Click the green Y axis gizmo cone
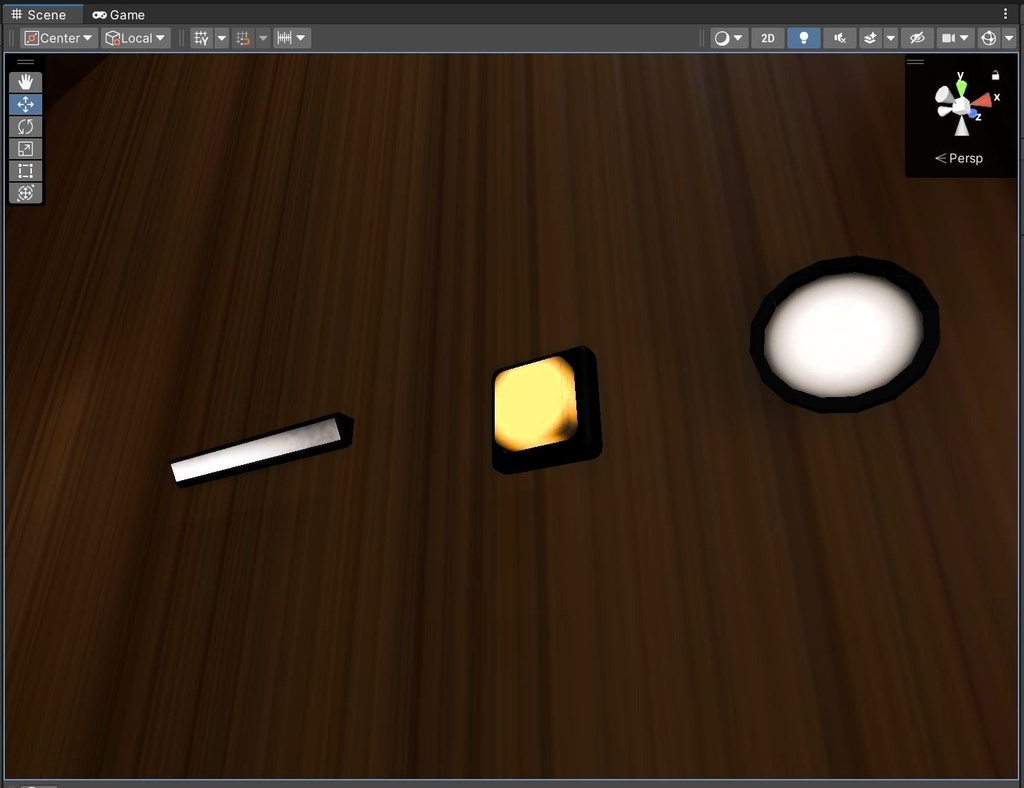 click(961, 86)
